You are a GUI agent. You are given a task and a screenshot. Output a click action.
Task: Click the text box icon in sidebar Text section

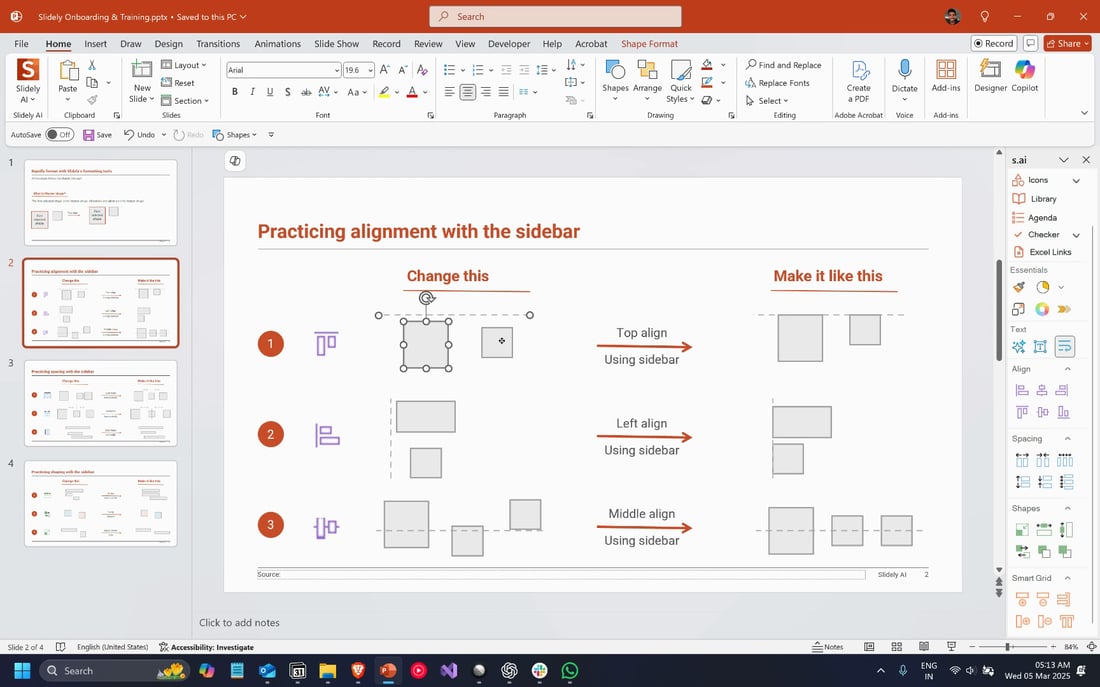coord(1040,346)
